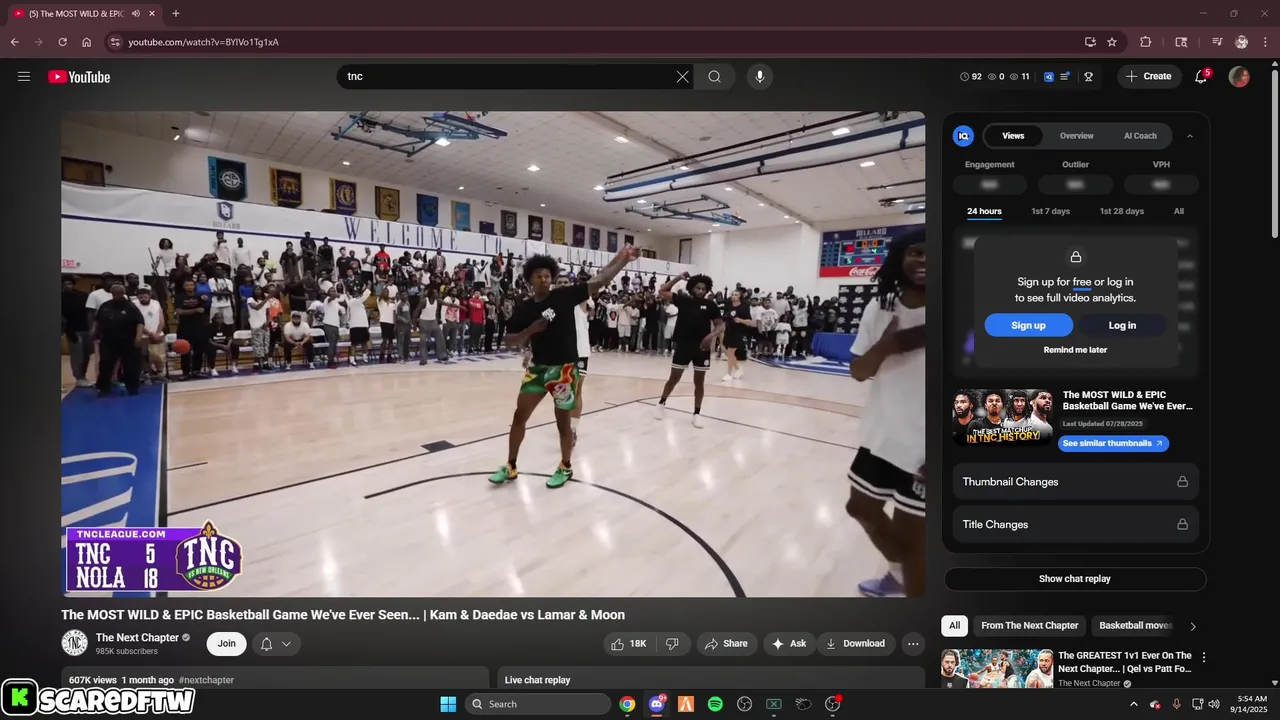Click the Download button
This screenshot has height=720, width=1280.
pyautogui.click(x=856, y=644)
